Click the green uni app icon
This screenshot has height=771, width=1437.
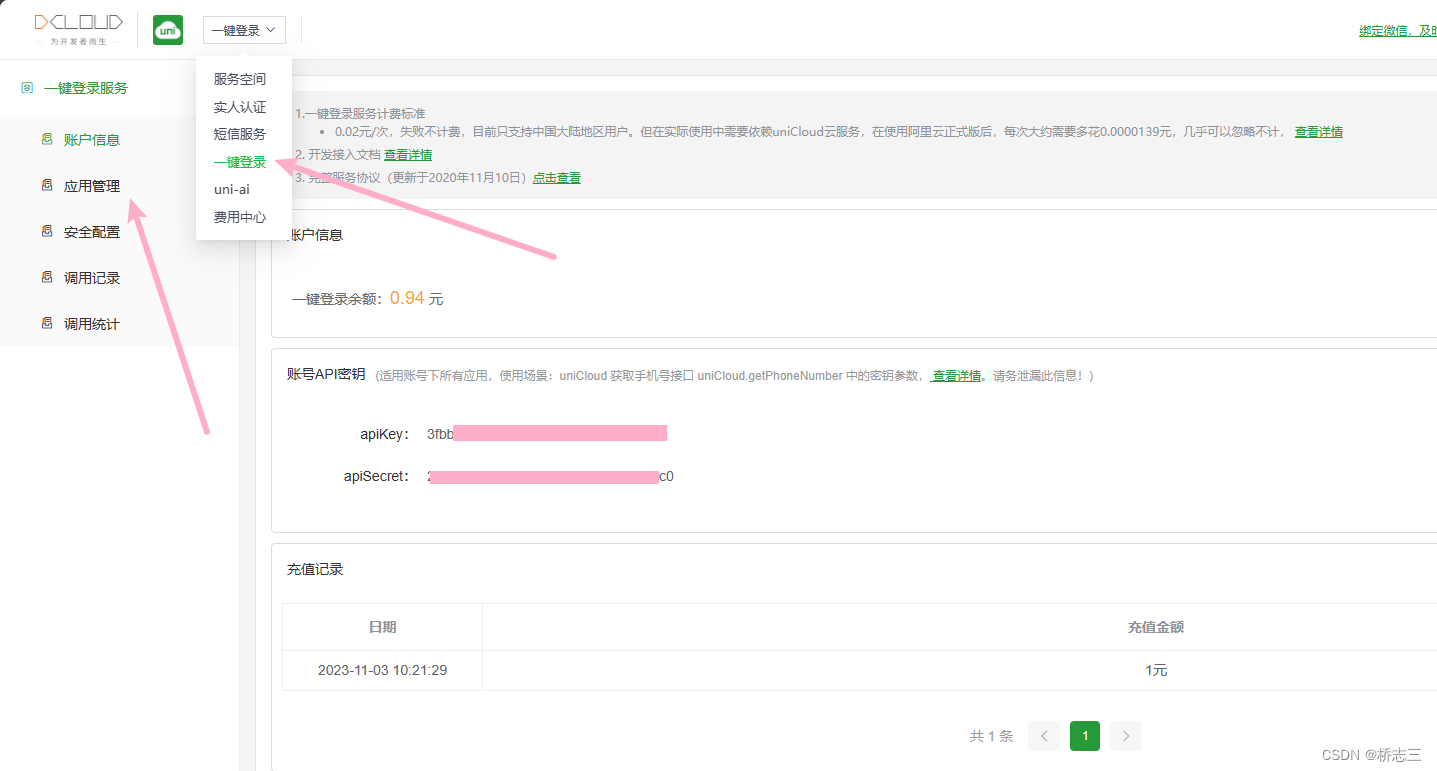[167, 30]
